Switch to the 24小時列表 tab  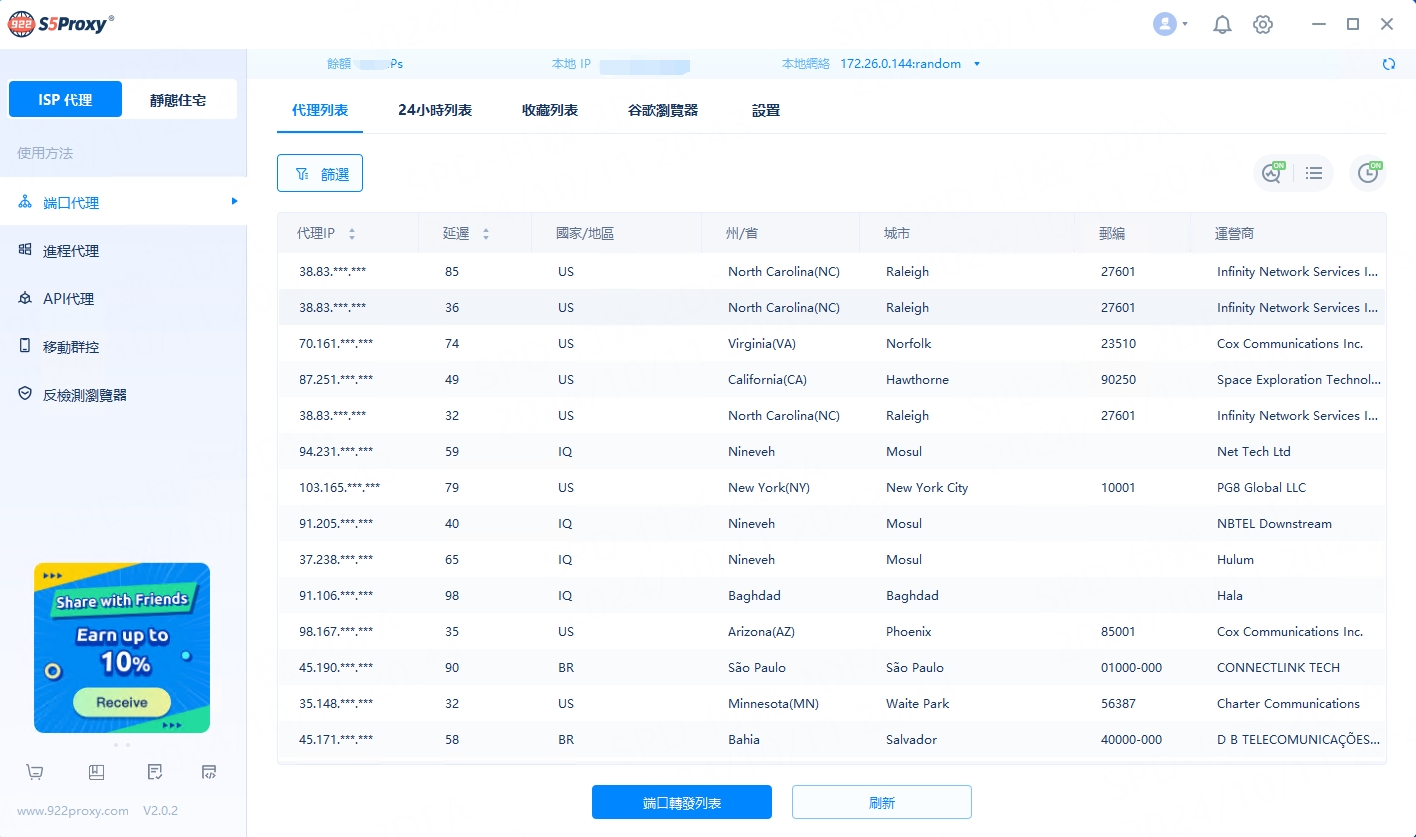point(435,110)
